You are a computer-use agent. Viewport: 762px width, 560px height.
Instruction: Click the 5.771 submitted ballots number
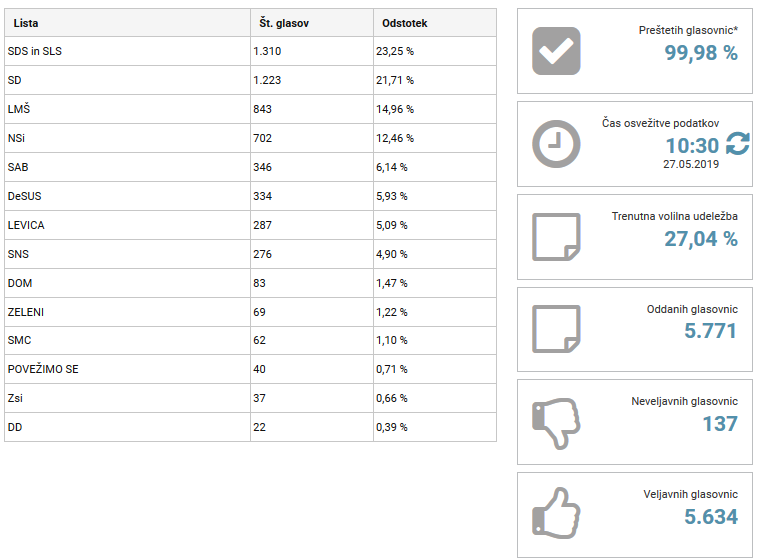(x=710, y=331)
